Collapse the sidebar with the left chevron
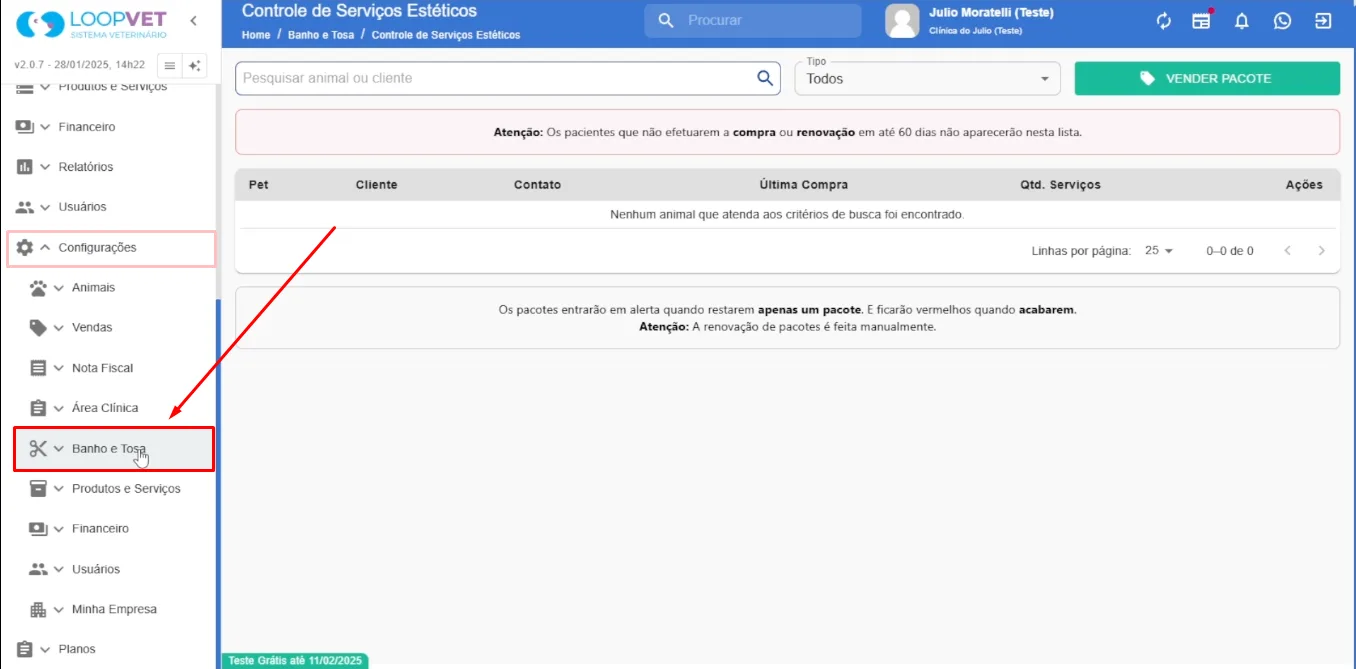The width and height of the screenshot is (1356, 669). tap(193, 21)
